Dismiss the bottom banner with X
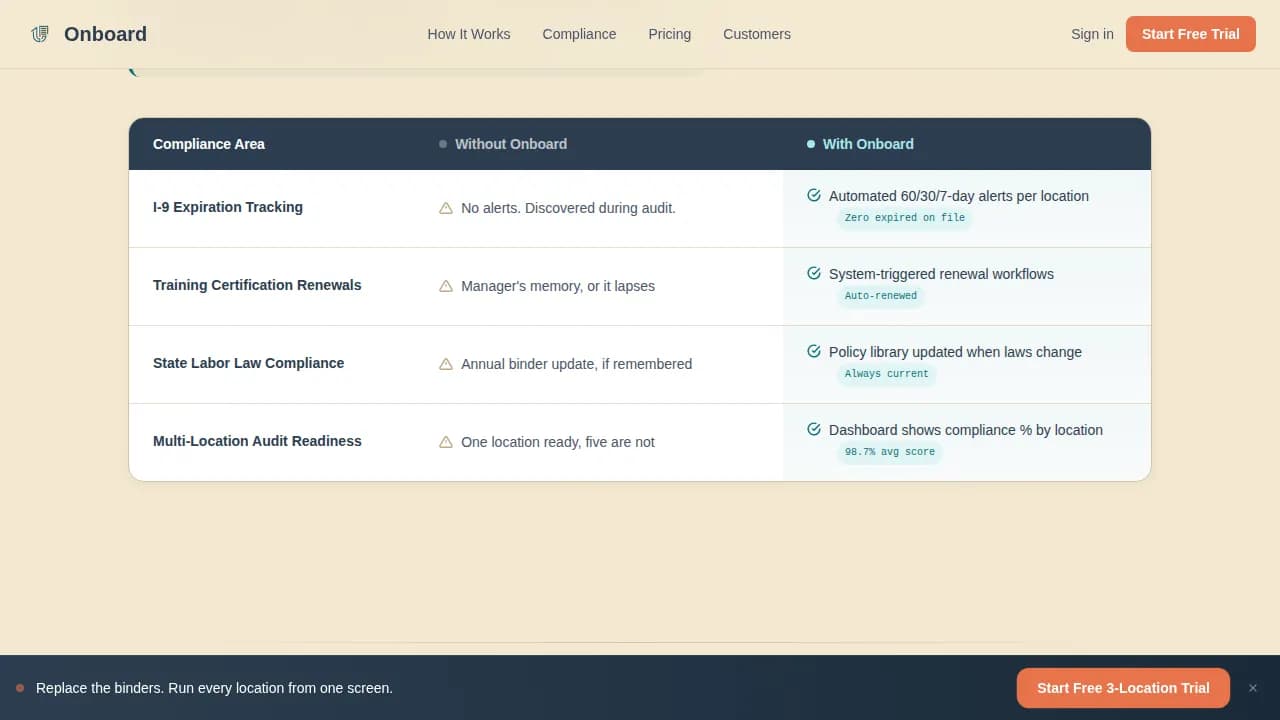 point(1252,688)
